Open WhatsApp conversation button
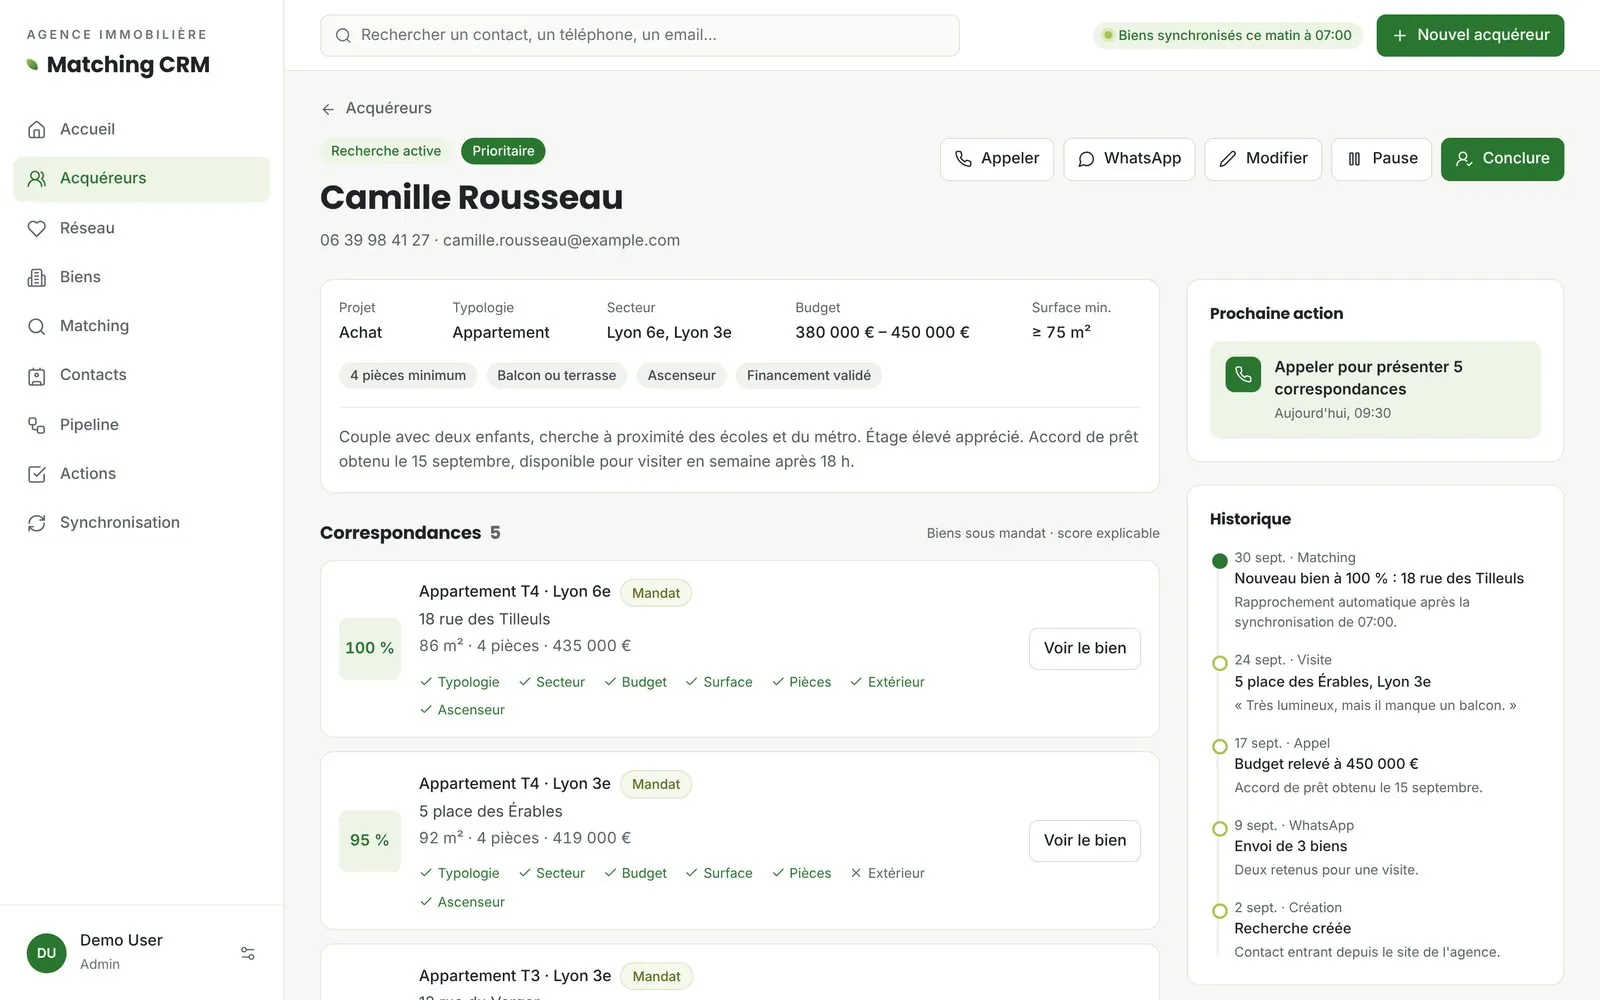Image resolution: width=1600 pixels, height=1000 pixels. click(1129, 159)
